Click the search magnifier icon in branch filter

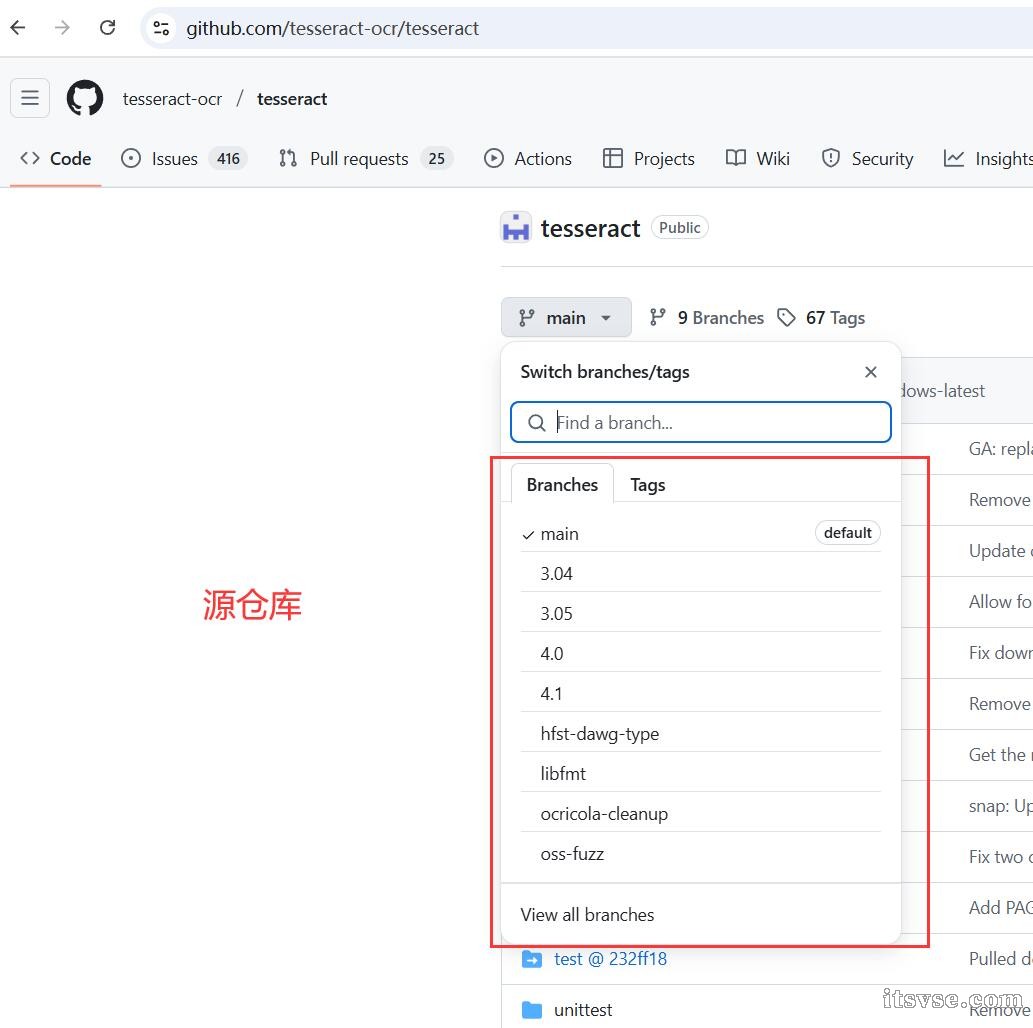point(537,422)
